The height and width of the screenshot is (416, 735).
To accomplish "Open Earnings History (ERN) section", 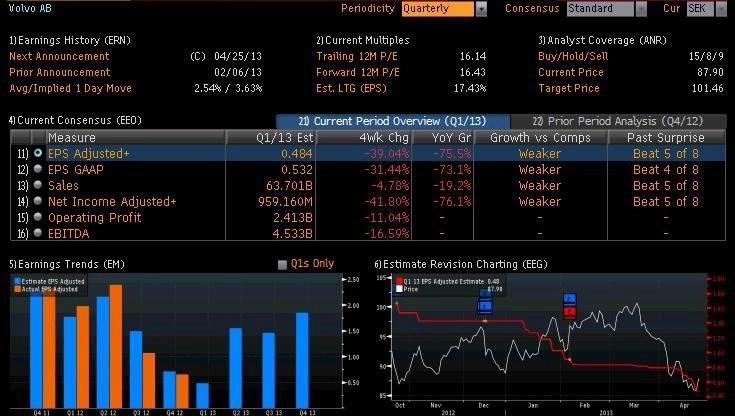I will click(x=70, y=40).
